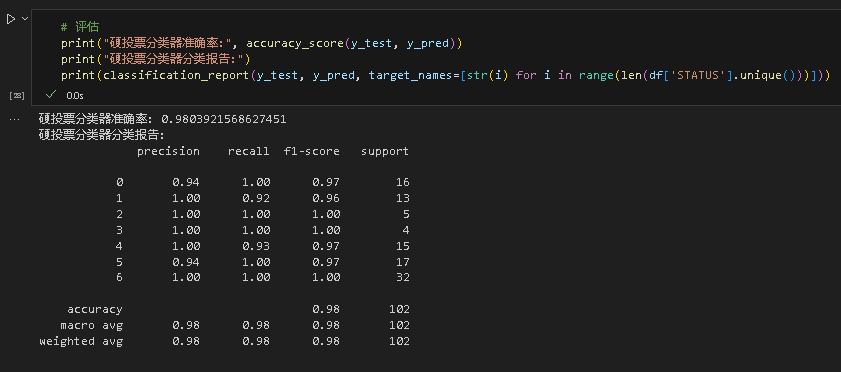
Task: Click support 16 in class 0 row
Action: coord(403,182)
